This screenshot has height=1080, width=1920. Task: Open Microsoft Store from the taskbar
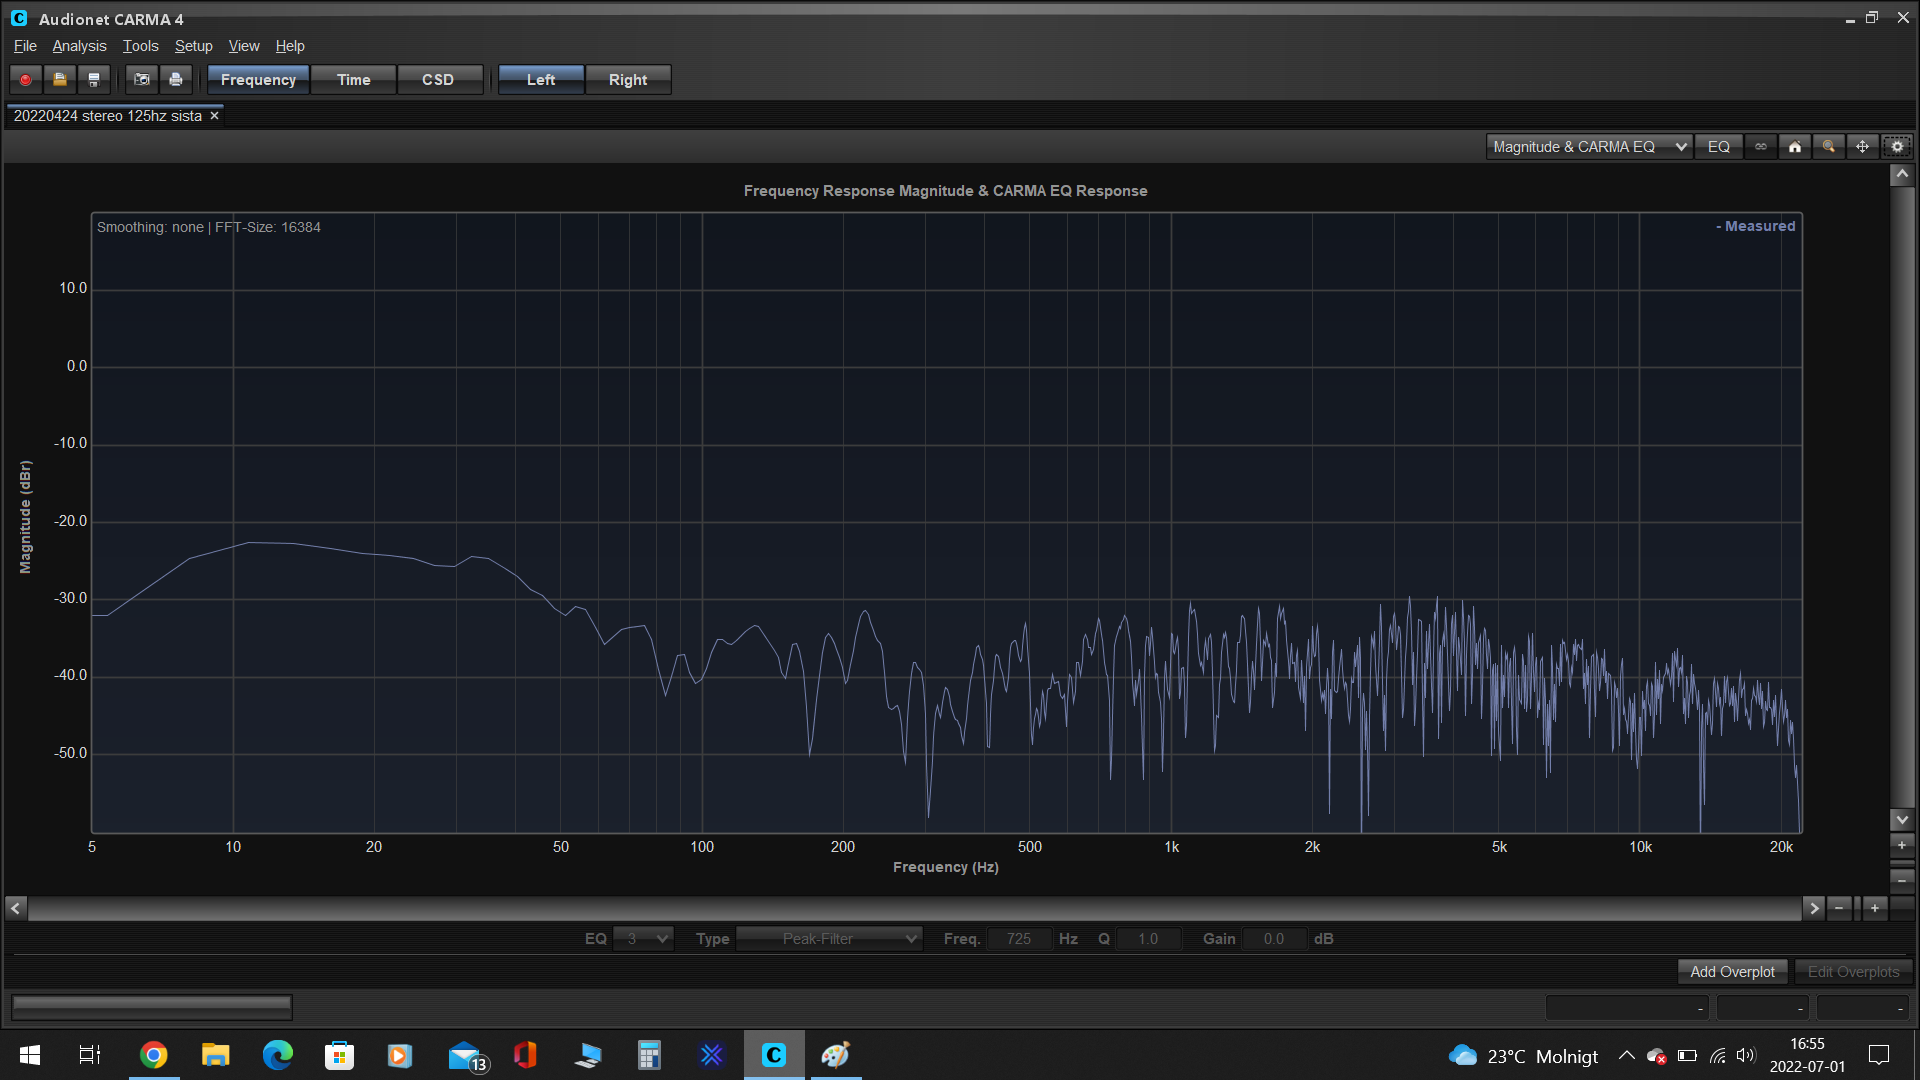(x=339, y=1055)
